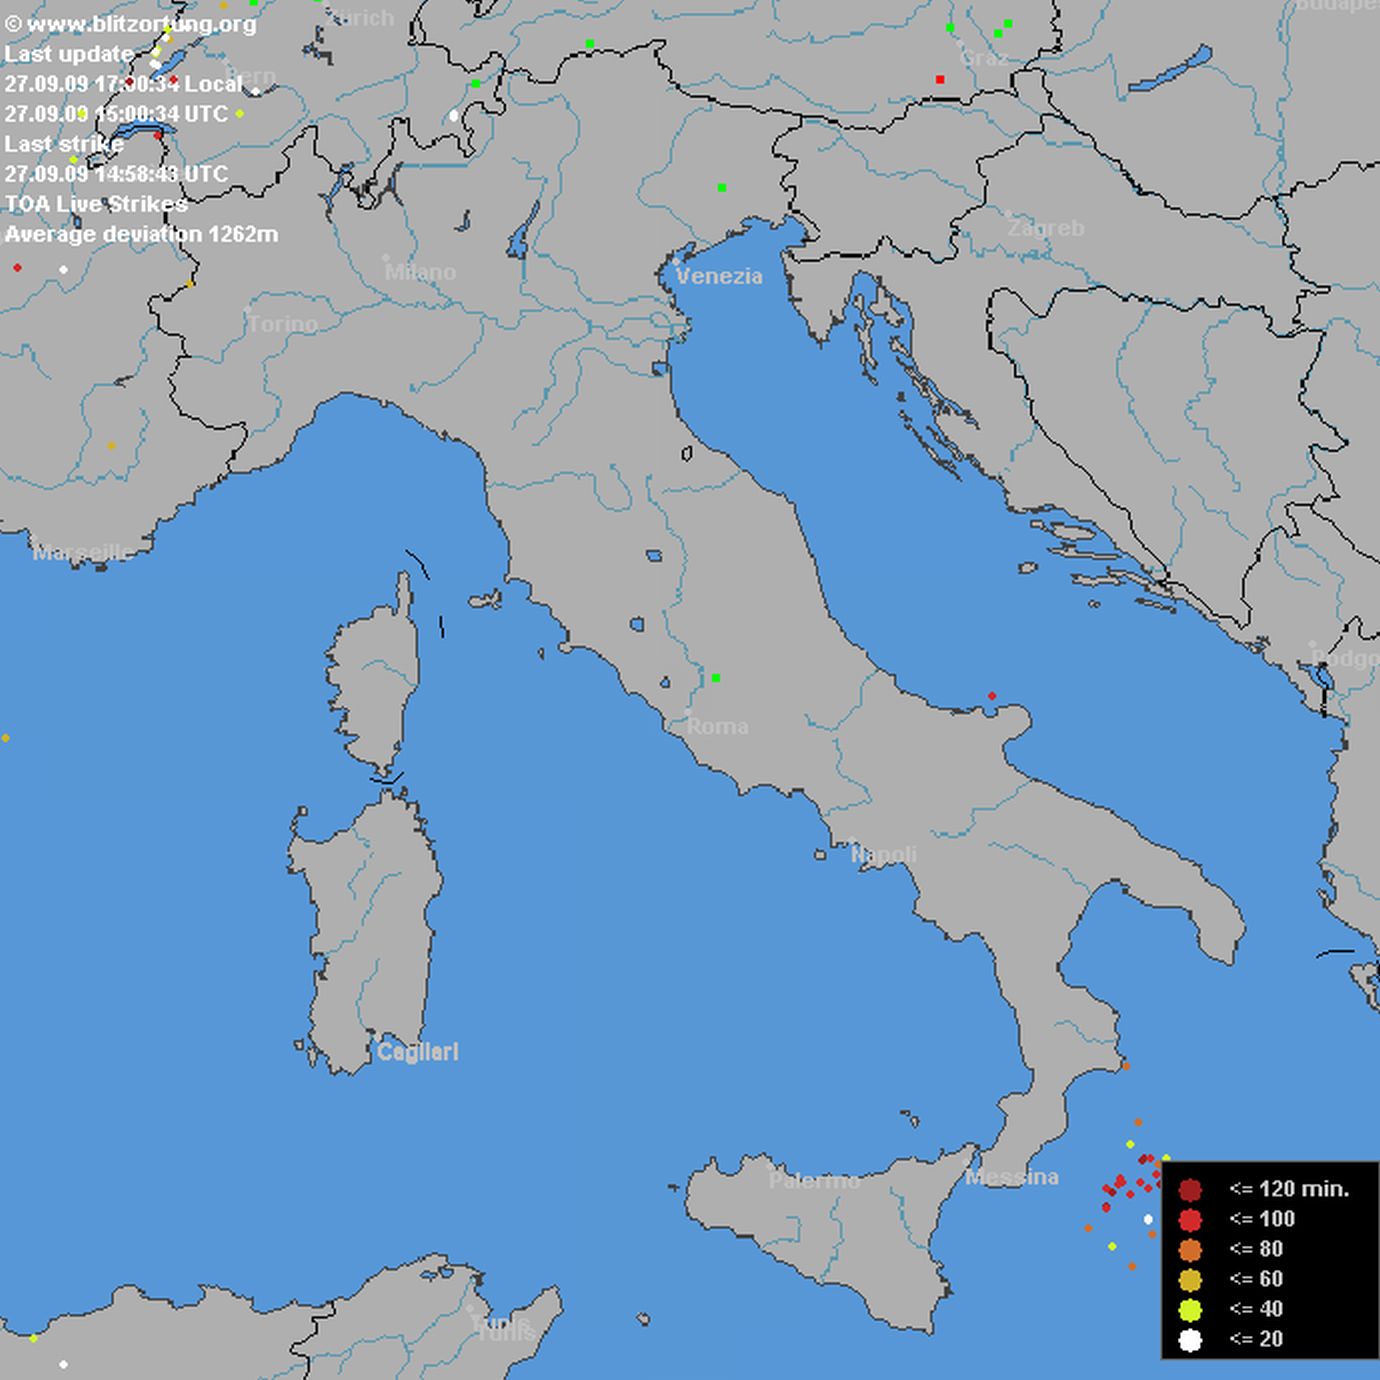Click the red strike marker near Graz

[940, 79]
